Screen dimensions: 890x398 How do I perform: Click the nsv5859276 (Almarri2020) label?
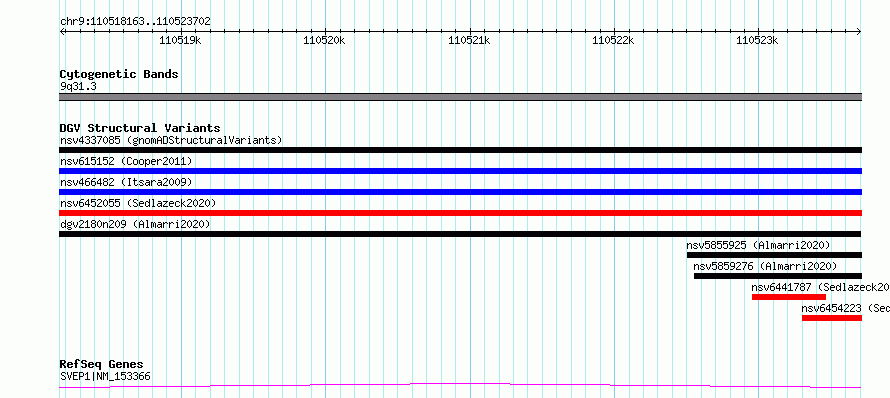[765, 266]
